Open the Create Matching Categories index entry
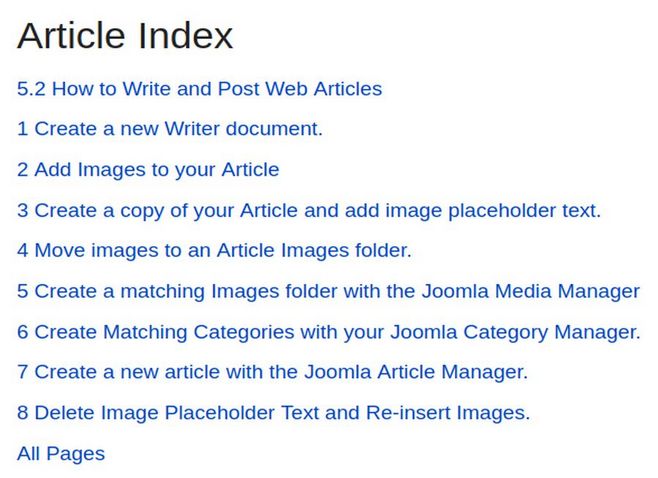Screen dimensions: 658x478 (329, 332)
